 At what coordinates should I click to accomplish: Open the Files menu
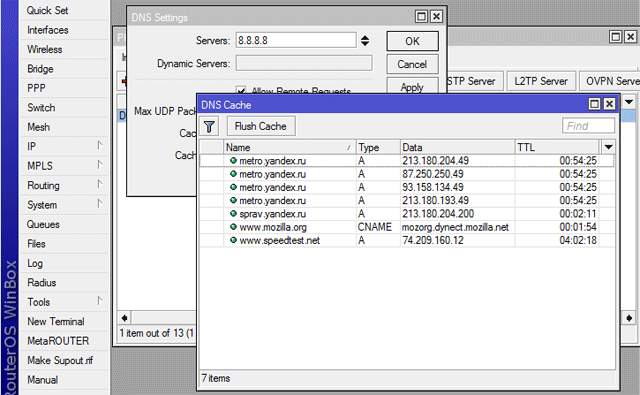pos(36,244)
